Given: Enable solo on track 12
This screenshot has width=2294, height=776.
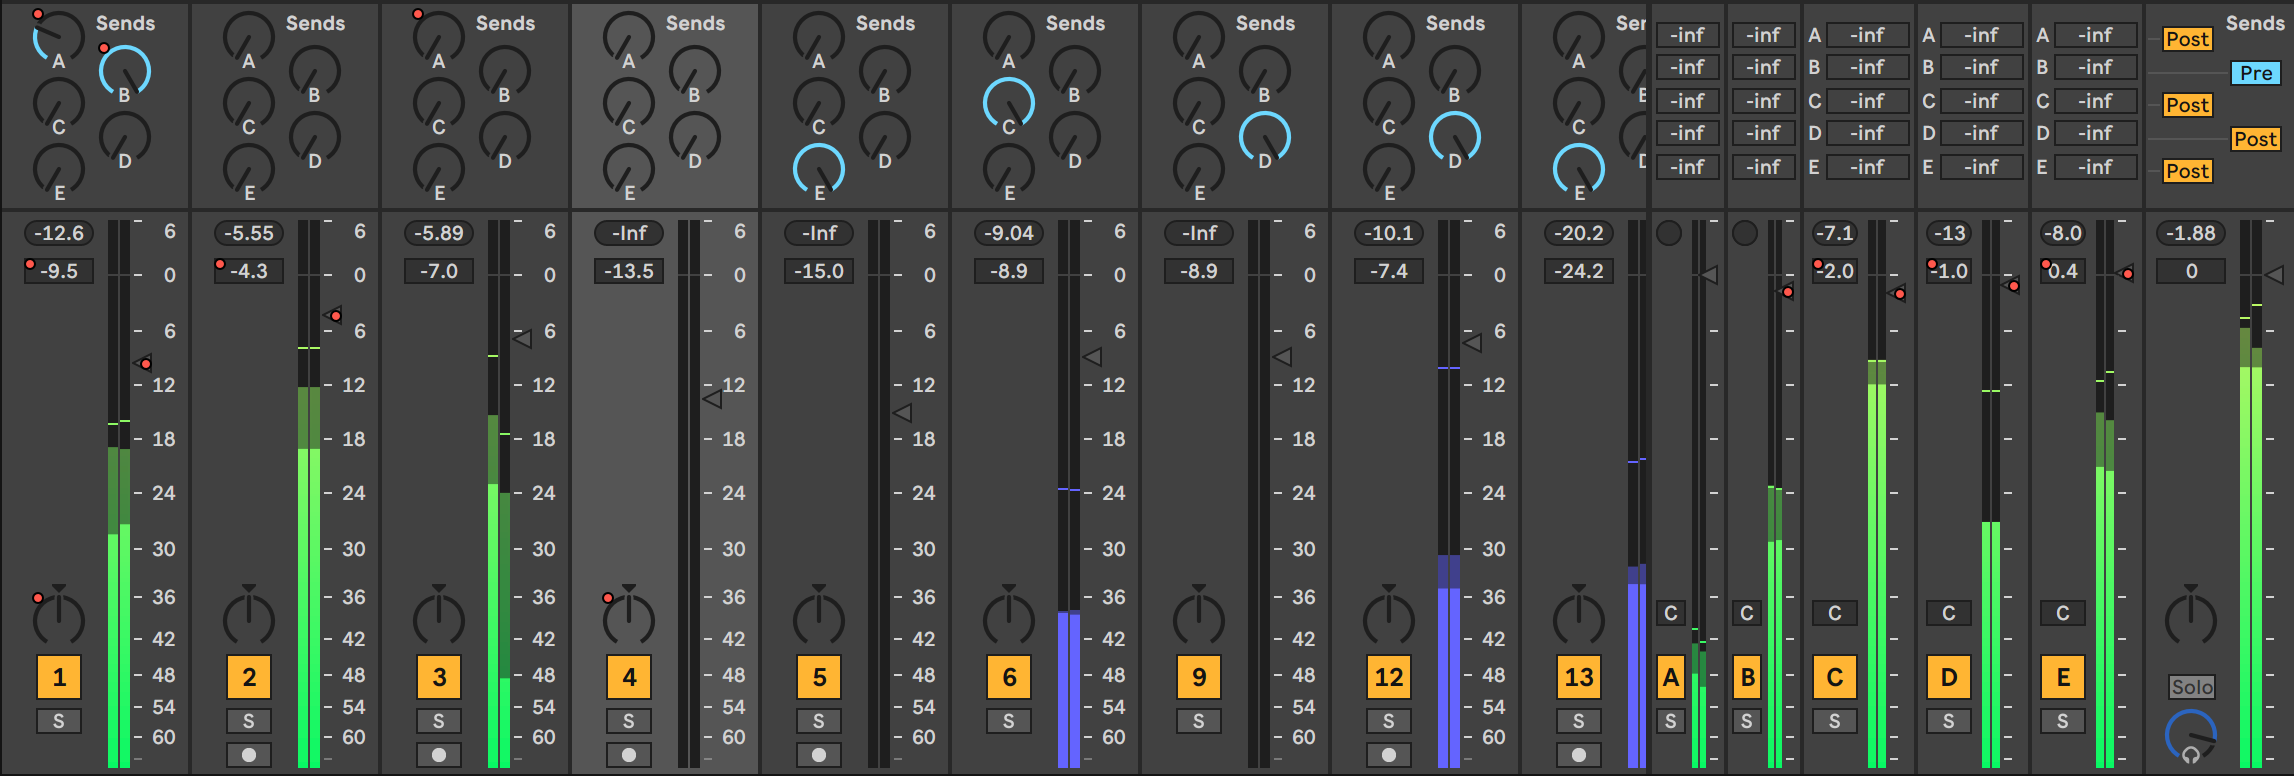Looking at the screenshot, I should [x=1389, y=721].
